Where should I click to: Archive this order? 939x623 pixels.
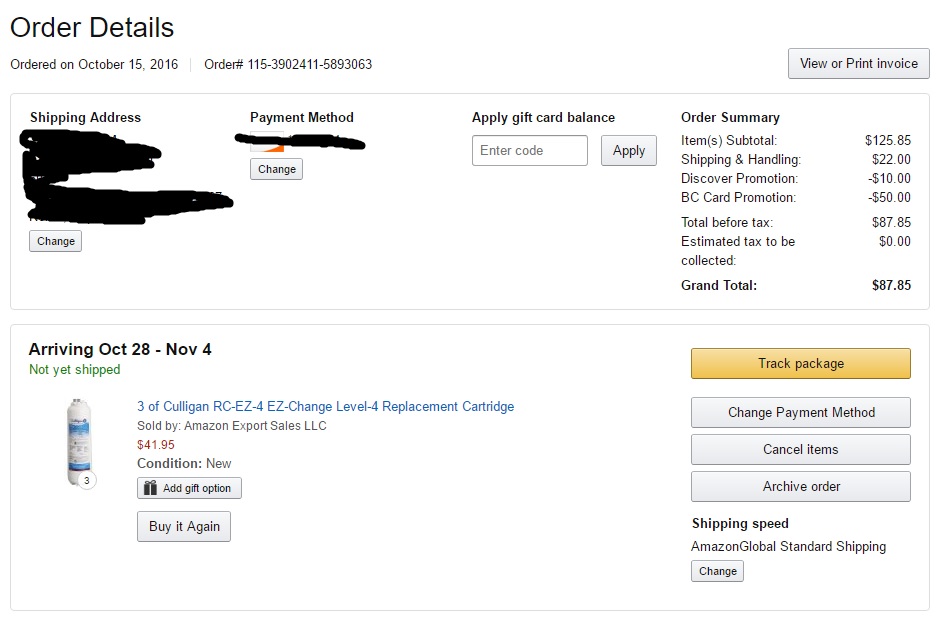tap(800, 486)
